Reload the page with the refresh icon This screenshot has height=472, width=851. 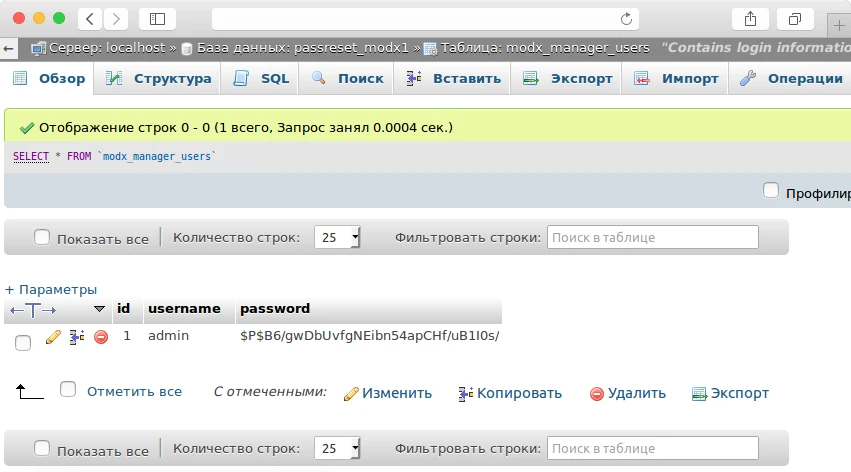(626, 19)
